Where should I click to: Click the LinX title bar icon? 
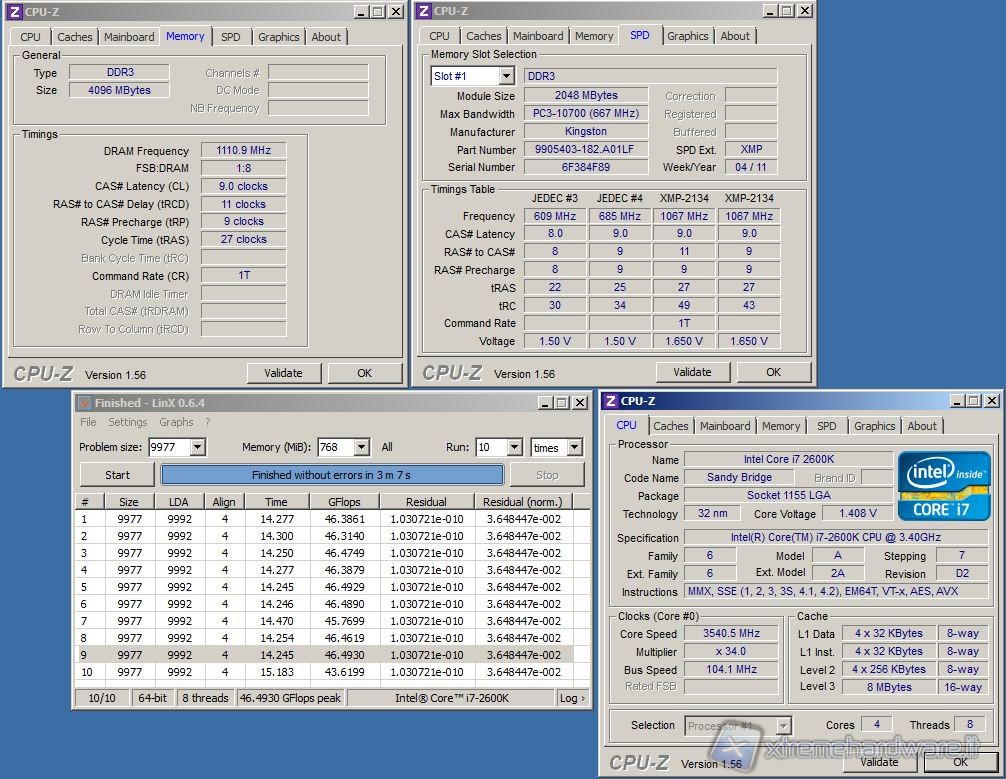(84, 403)
